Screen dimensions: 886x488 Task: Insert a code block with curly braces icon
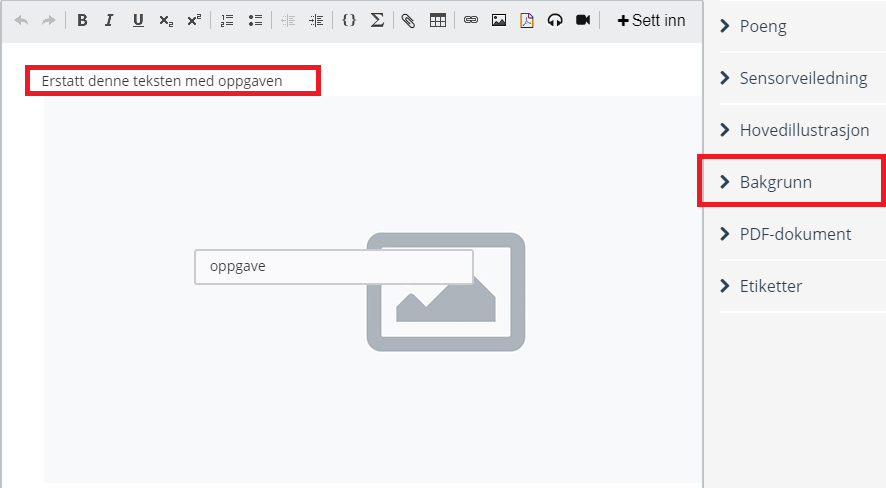(x=349, y=21)
